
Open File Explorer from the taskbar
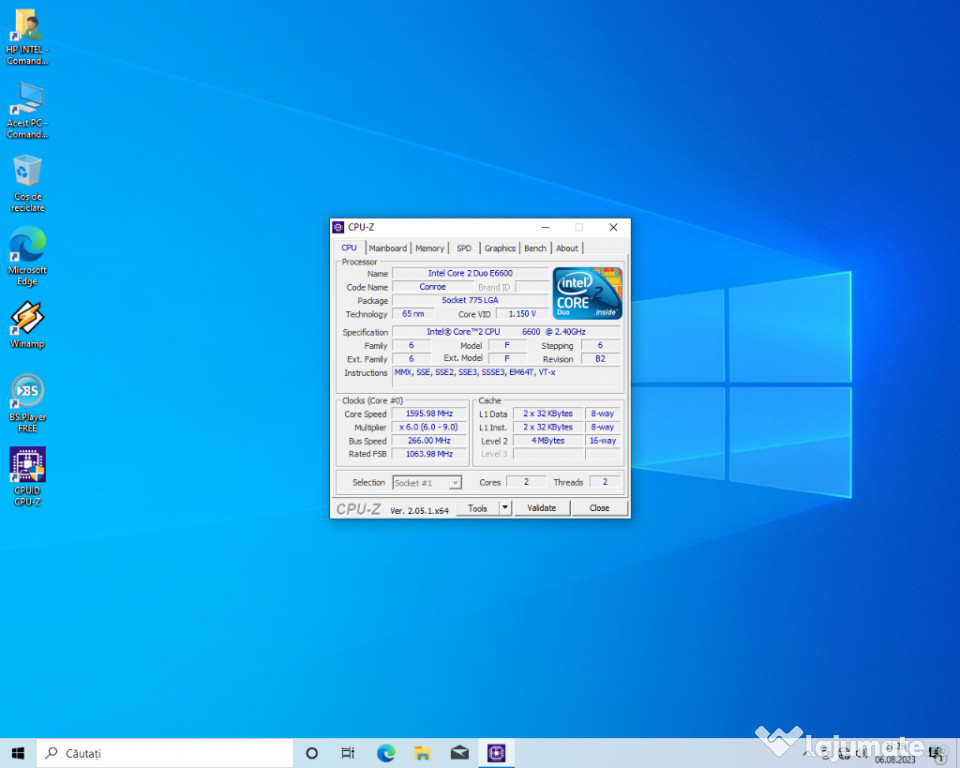[422, 753]
